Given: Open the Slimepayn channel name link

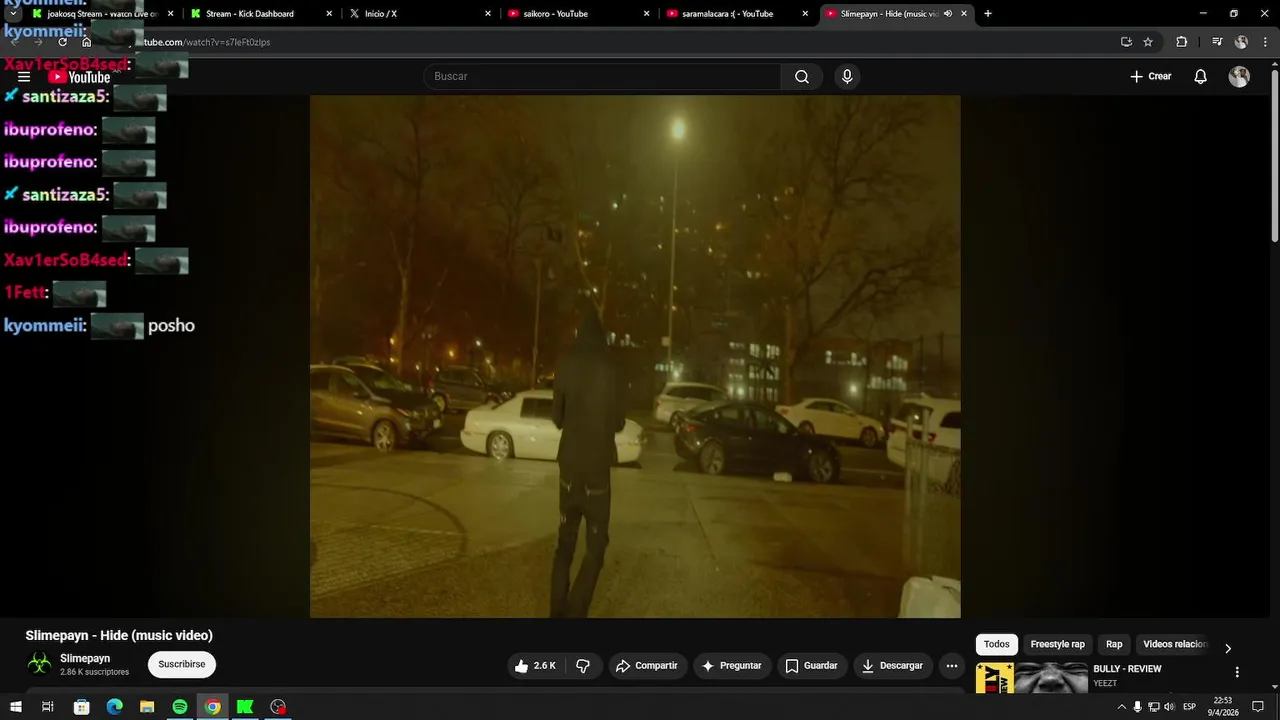Looking at the screenshot, I should pyautogui.click(x=85, y=659).
